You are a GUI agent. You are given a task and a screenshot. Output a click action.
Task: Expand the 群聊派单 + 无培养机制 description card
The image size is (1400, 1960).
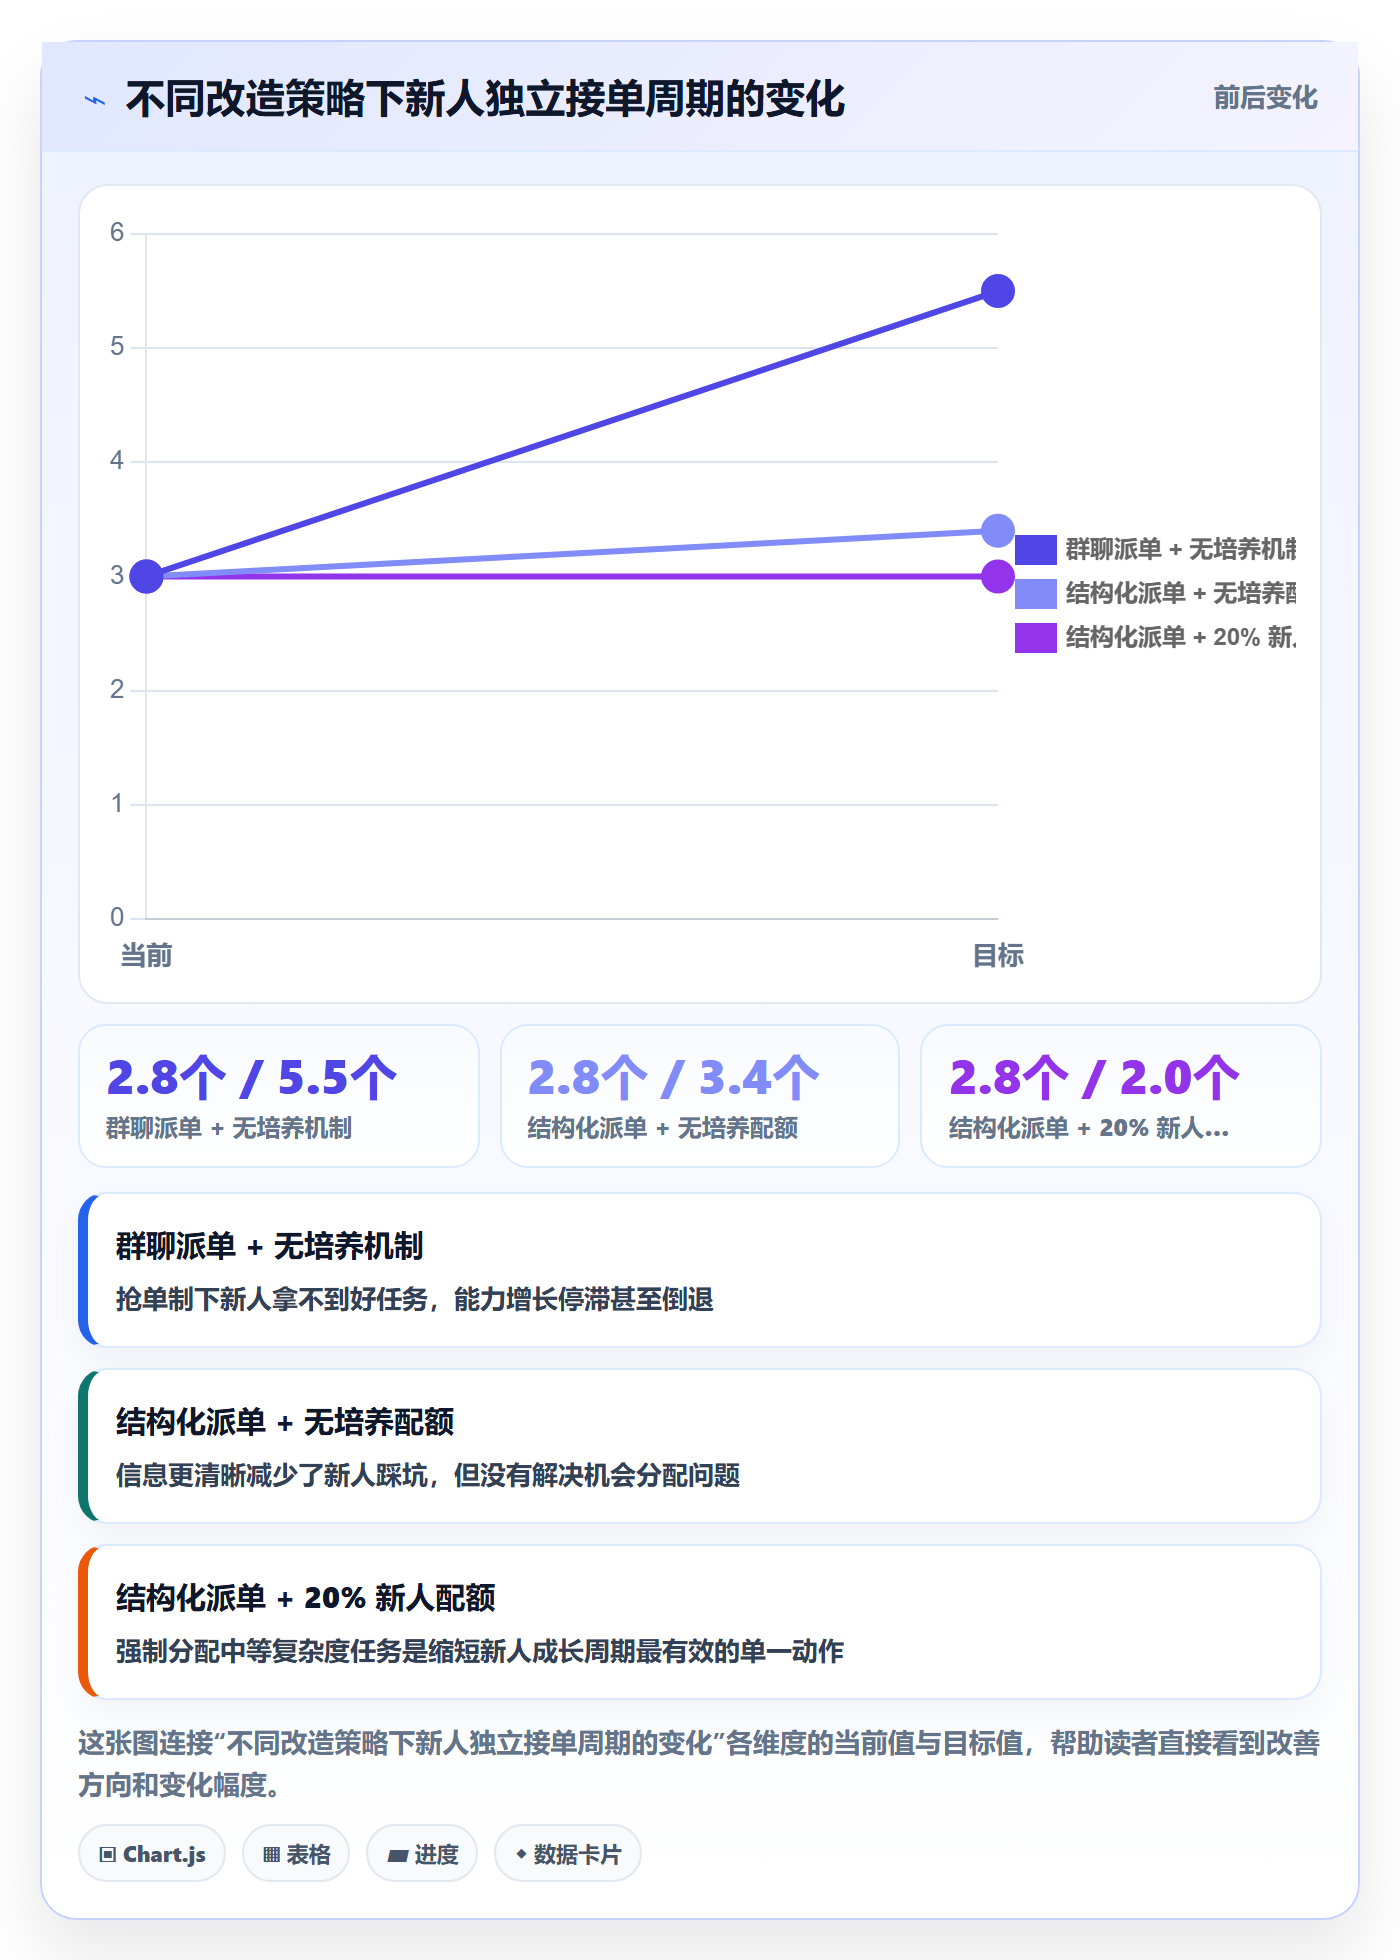click(x=700, y=1270)
